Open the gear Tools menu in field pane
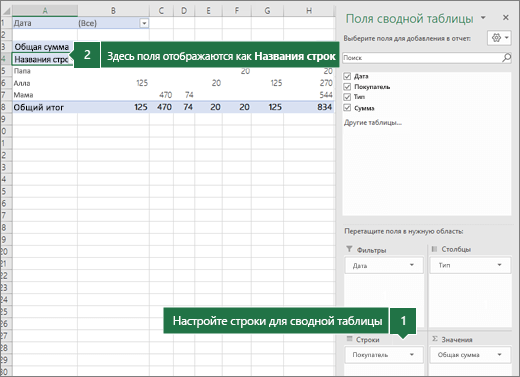This screenshot has width=520, height=377. [x=499, y=38]
